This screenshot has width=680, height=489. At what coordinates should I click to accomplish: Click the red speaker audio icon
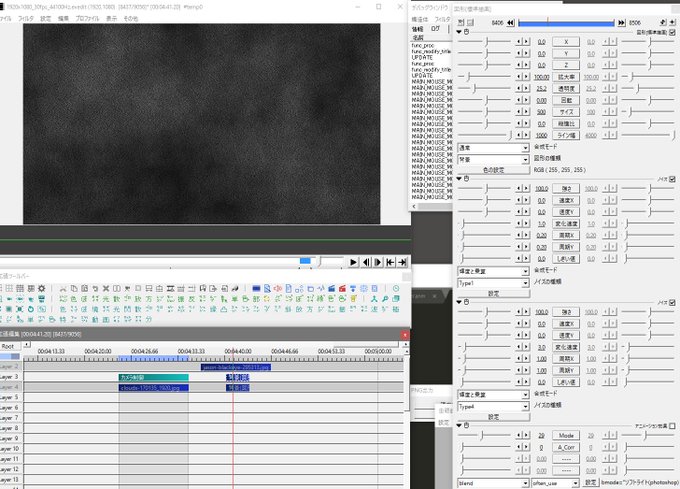pos(278,288)
